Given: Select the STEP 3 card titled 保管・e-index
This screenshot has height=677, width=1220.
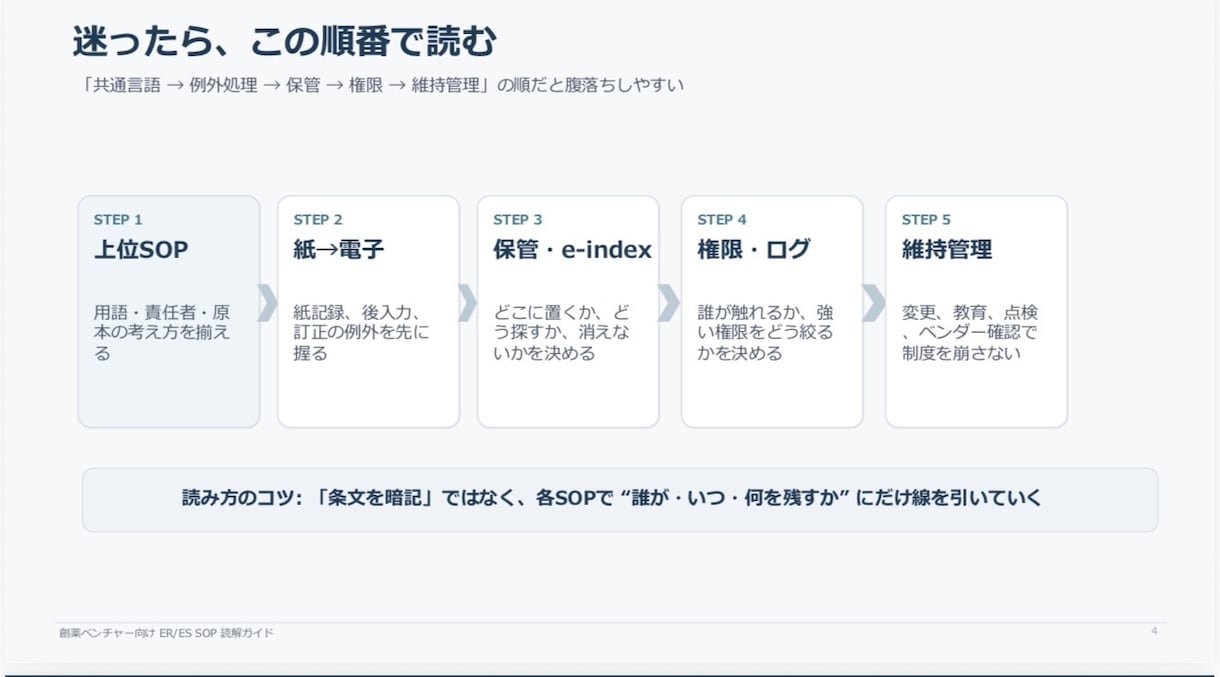Looking at the screenshot, I should pos(568,312).
